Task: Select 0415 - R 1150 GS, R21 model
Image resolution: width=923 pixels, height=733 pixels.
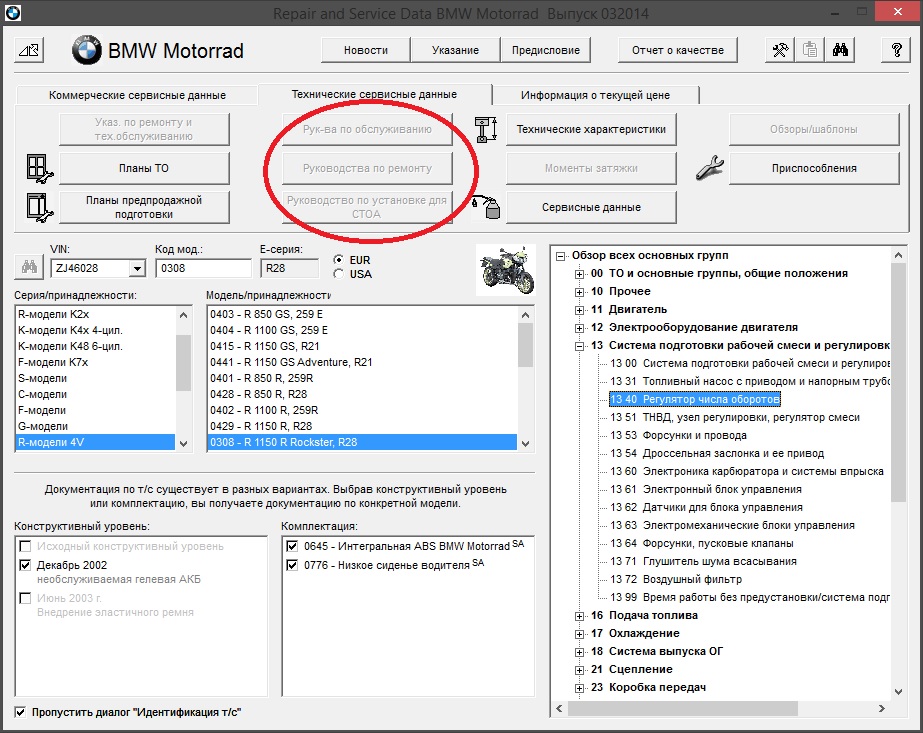Action: click(363, 346)
